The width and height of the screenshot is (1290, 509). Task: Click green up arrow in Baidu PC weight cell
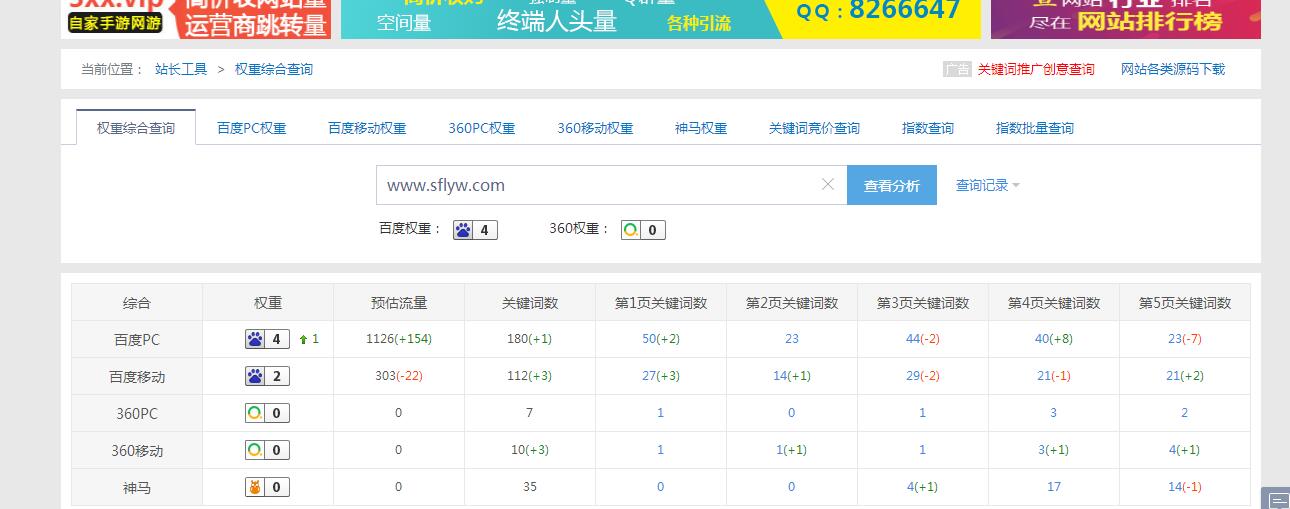pos(304,339)
